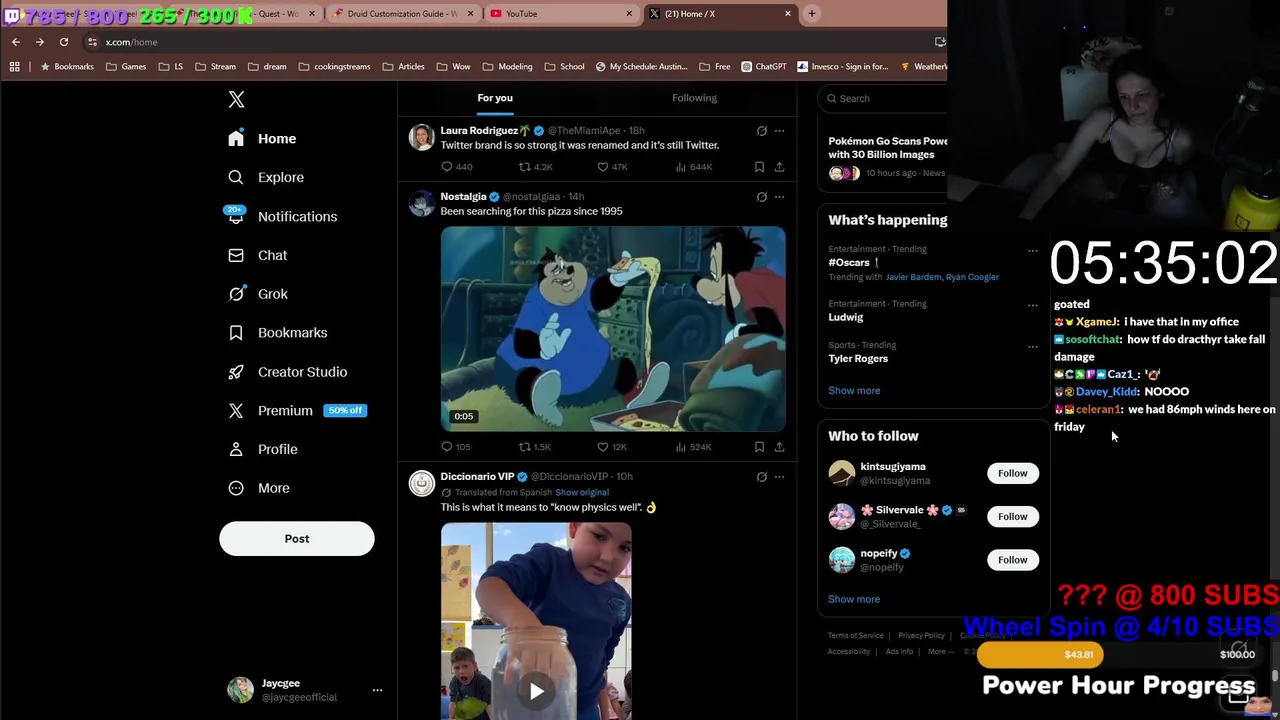Open Jaycgee account switcher menu
This screenshot has height=720, width=1280.
pos(377,690)
